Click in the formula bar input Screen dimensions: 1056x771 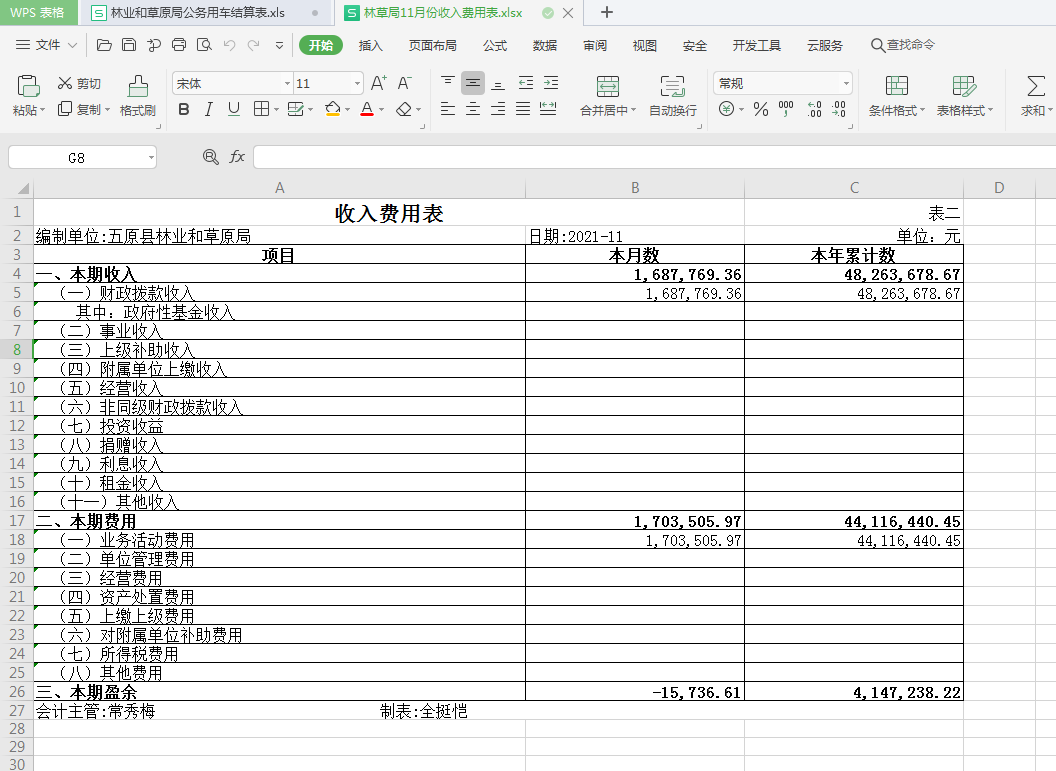point(654,158)
